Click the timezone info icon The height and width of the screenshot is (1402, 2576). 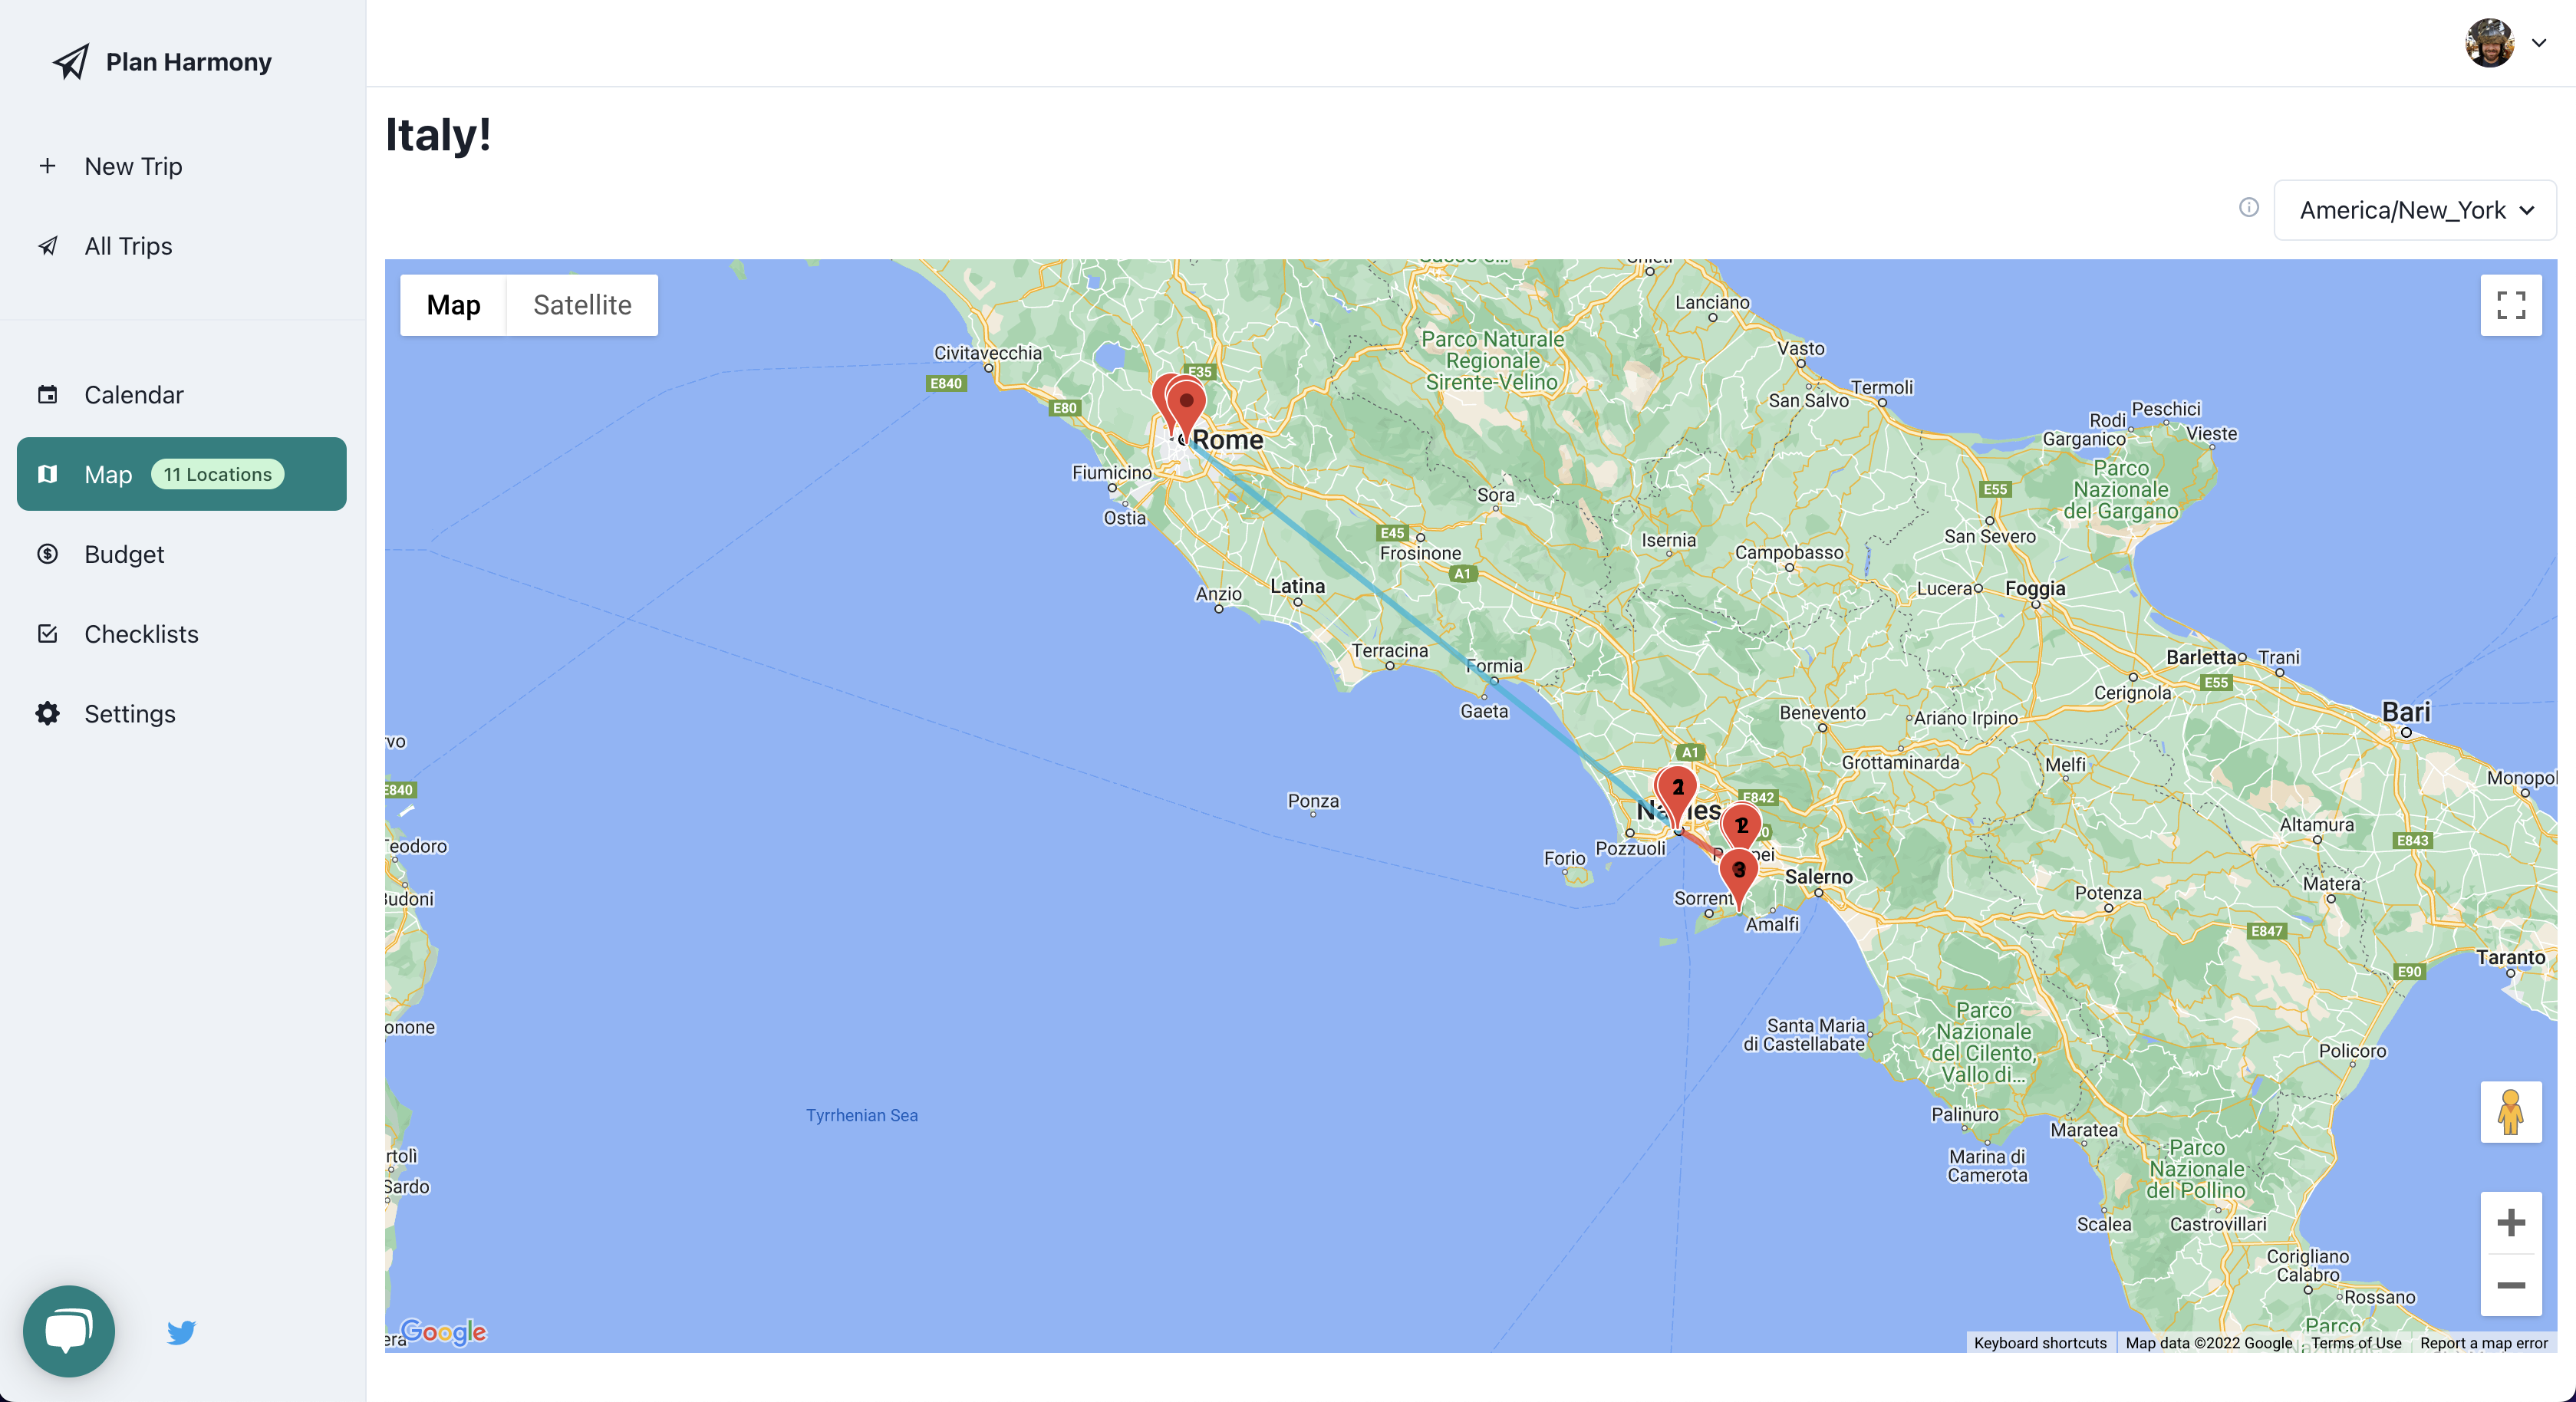pos(2248,208)
